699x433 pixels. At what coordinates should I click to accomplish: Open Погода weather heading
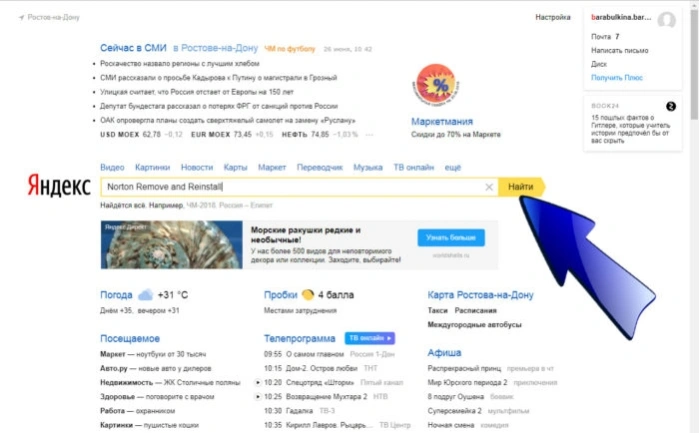click(x=116, y=295)
